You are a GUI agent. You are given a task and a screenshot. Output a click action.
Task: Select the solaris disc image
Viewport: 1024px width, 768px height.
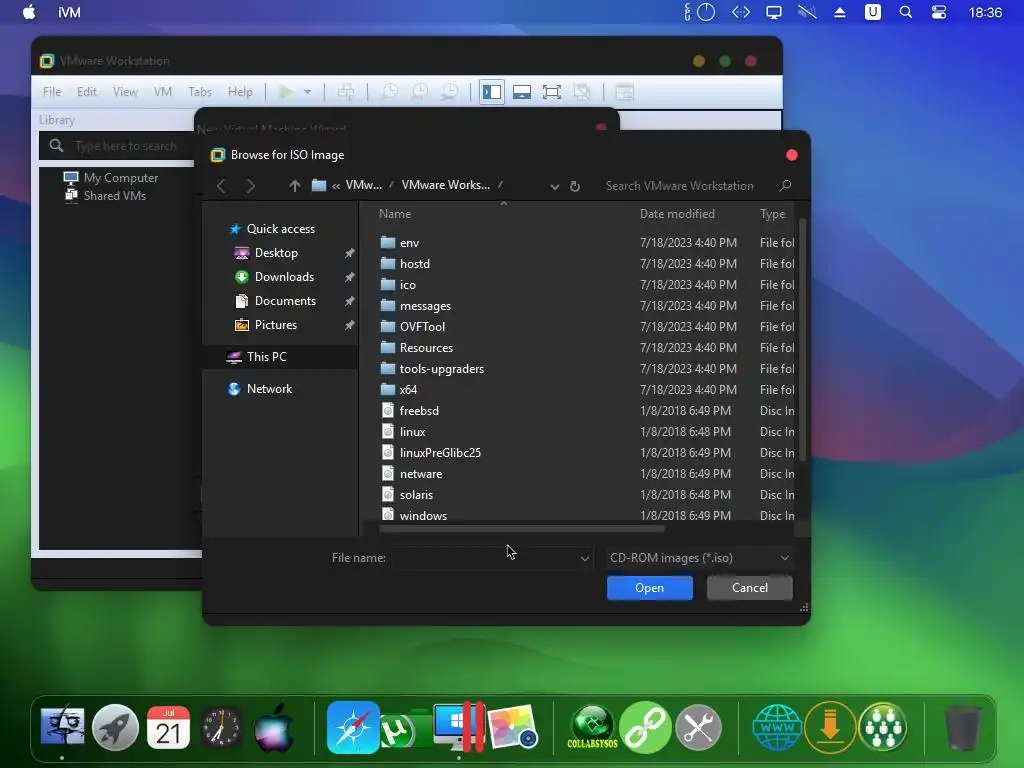click(x=416, y=494)
